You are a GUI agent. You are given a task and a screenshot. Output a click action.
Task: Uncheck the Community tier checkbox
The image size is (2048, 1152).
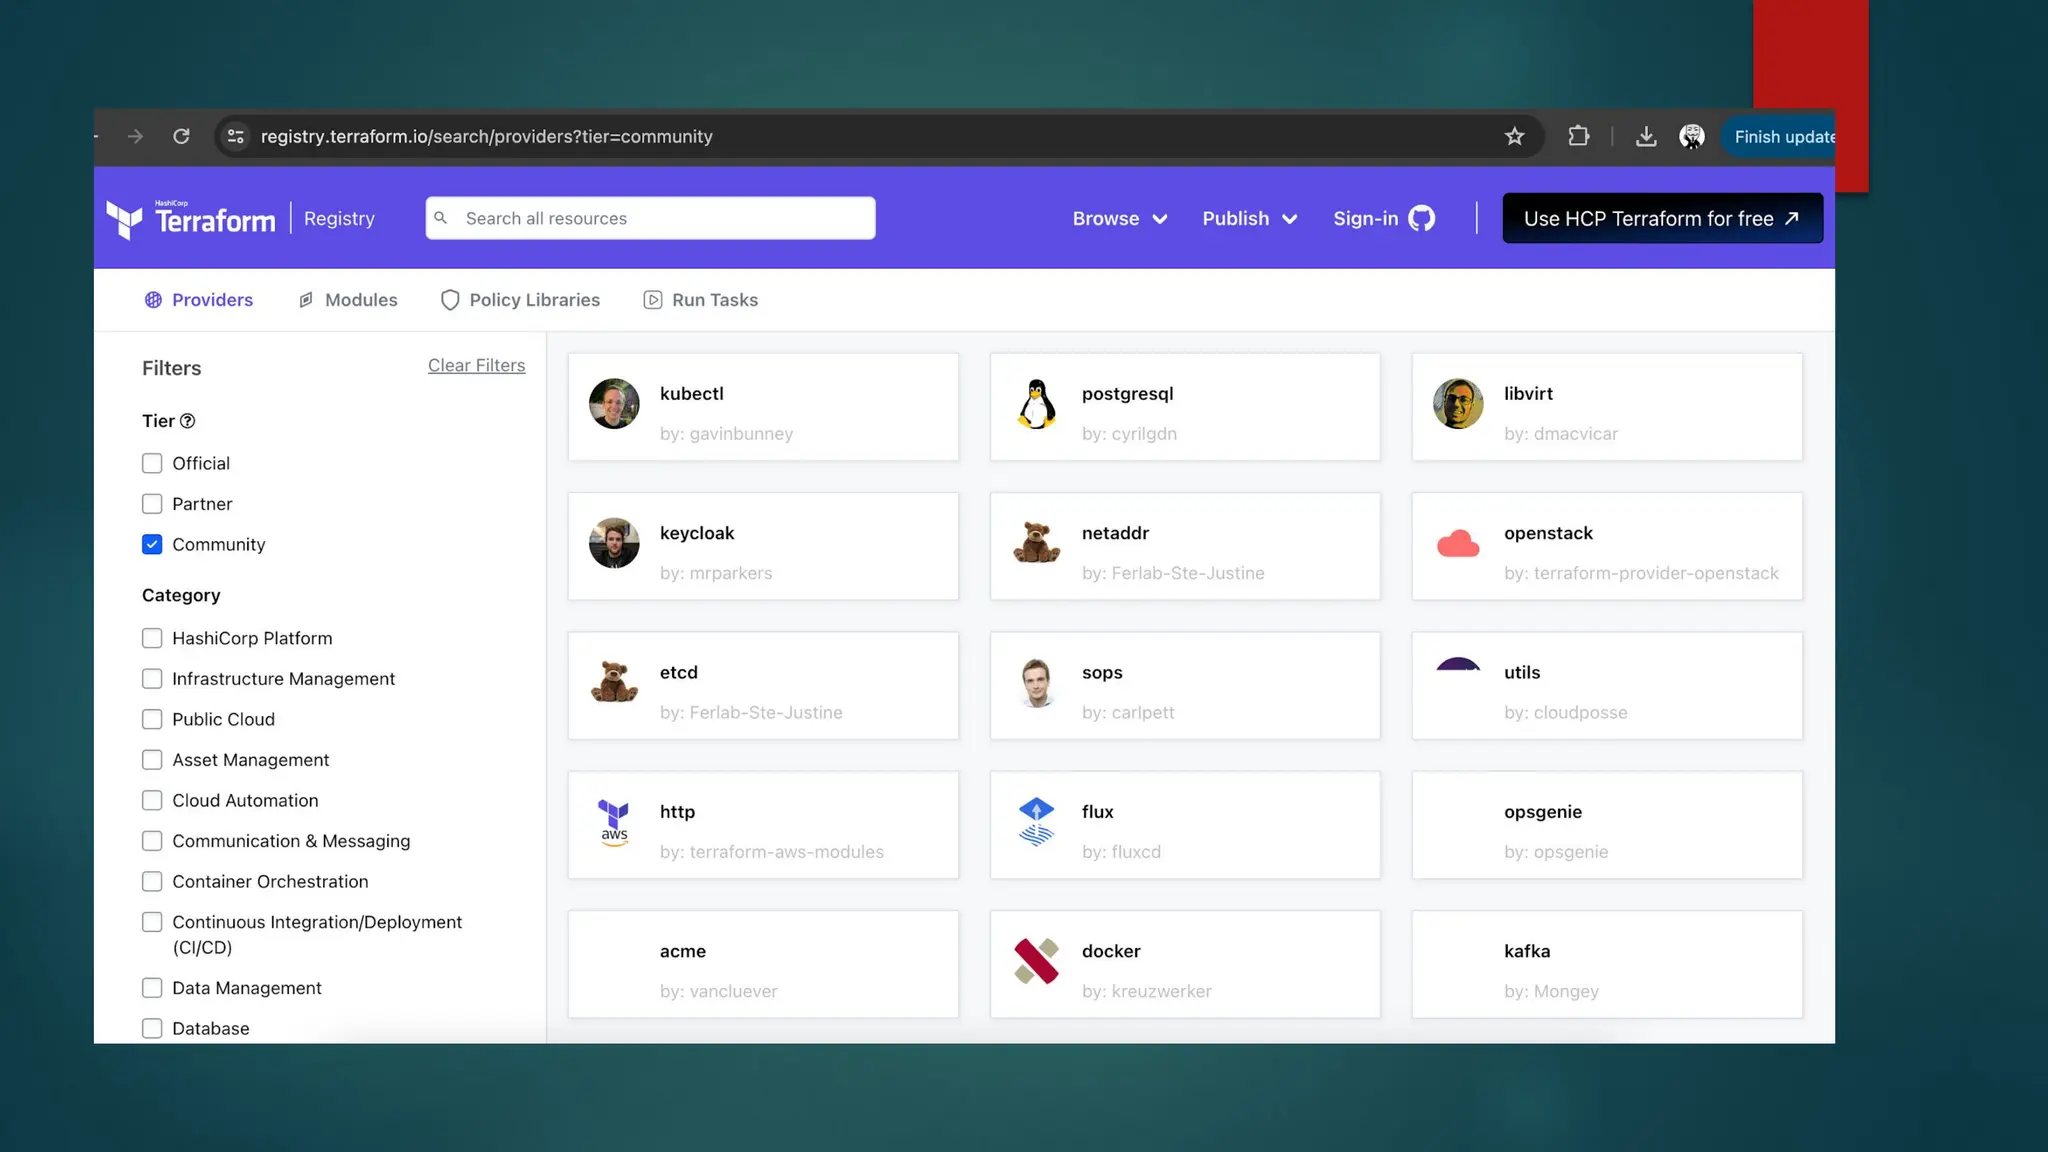pos(152,544)
